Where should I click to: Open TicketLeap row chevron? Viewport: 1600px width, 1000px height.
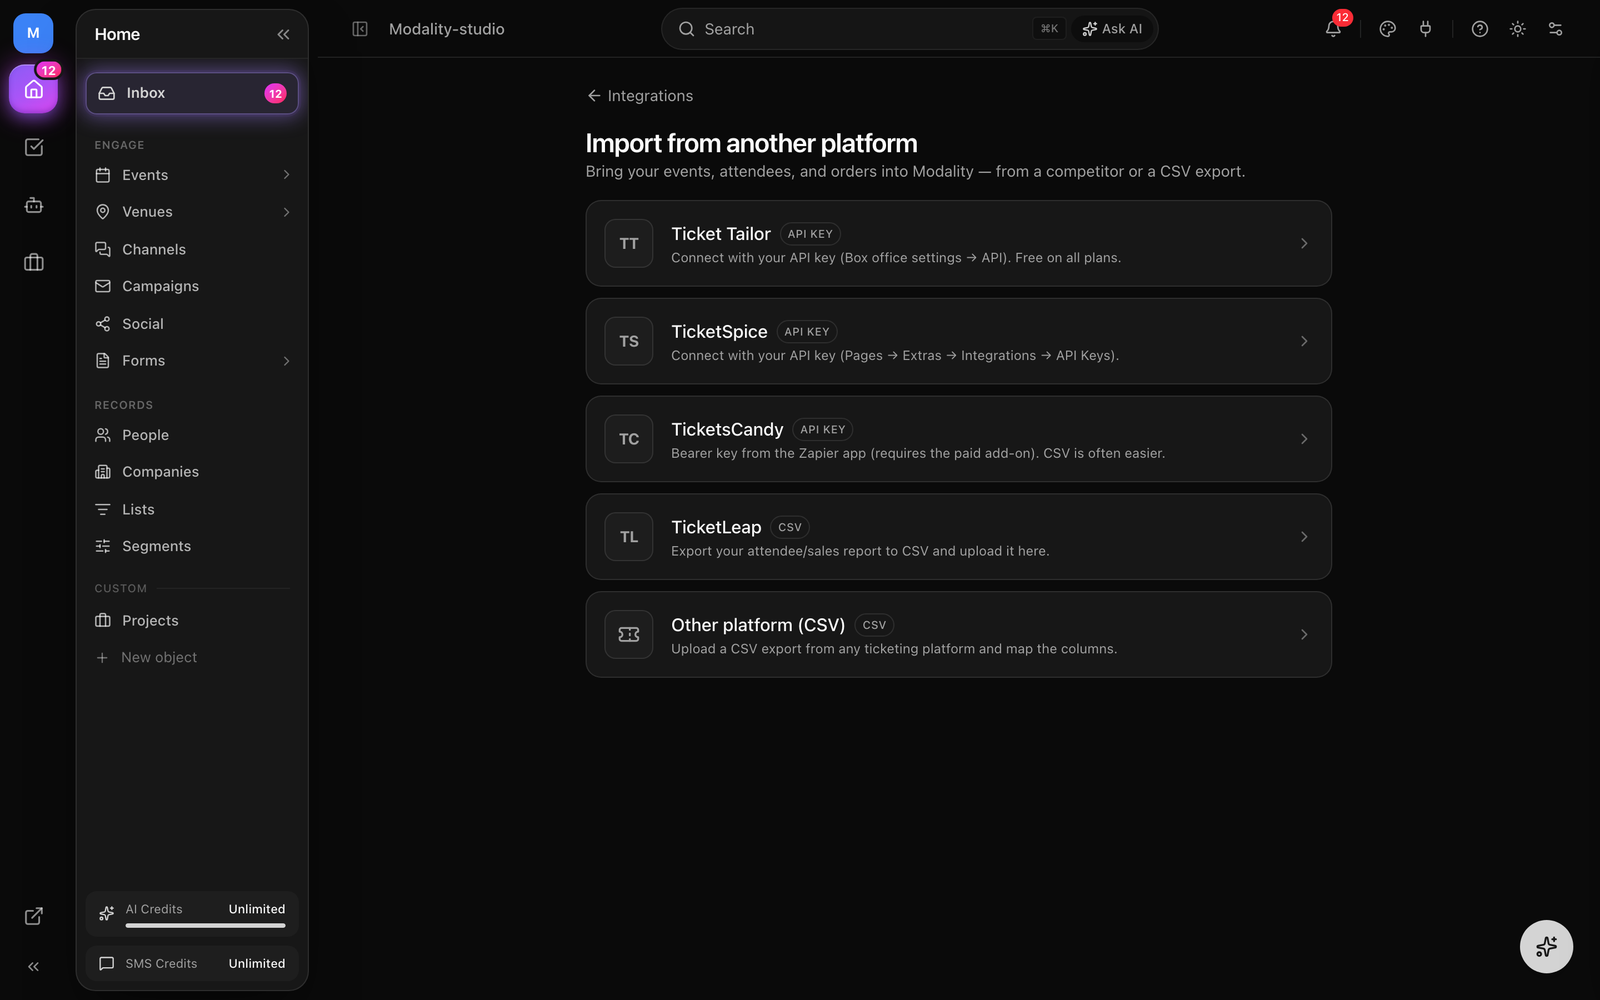1304,537
